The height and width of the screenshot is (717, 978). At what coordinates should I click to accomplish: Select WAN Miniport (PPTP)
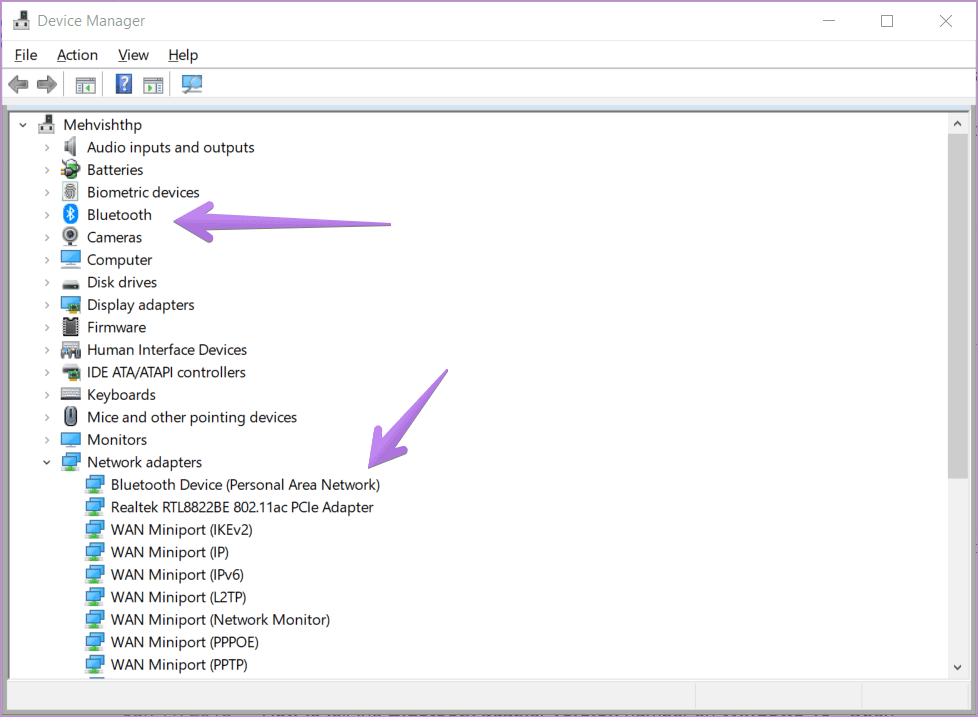pos(179,664)
